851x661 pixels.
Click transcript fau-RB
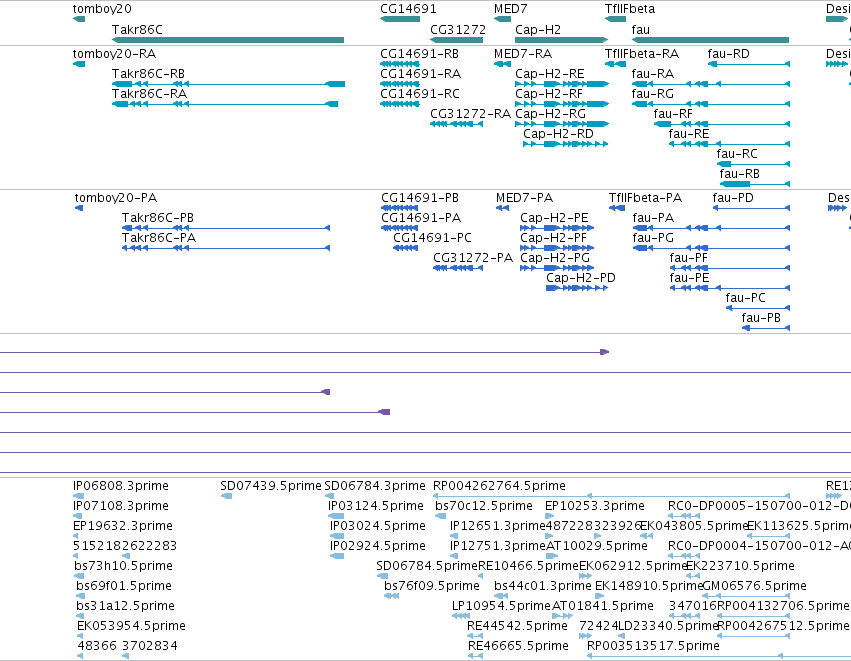pyautogui.click(x=755, y=184)
